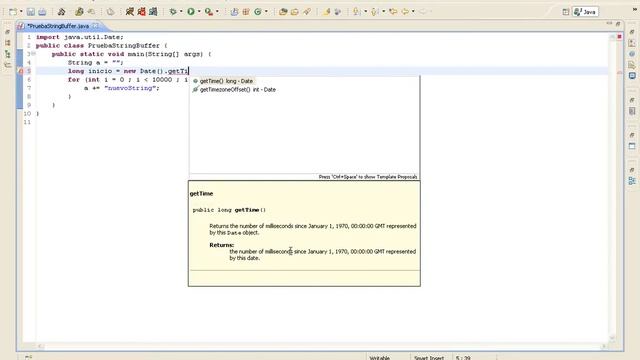Click the New file wizard icon
The image size is (640, 360).
13,12
